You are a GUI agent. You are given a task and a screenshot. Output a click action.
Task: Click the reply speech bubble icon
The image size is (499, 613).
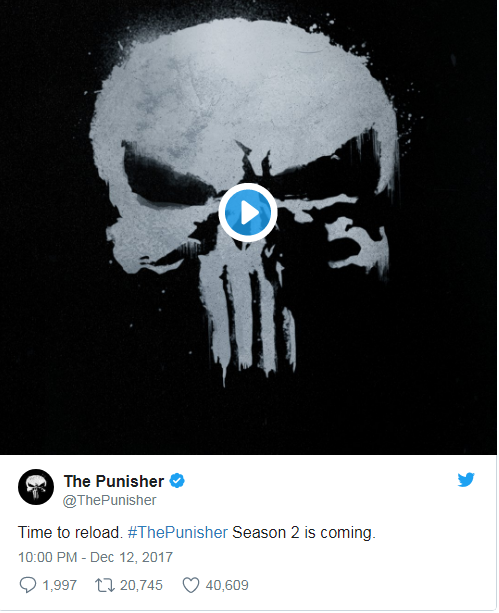[27, 585]
